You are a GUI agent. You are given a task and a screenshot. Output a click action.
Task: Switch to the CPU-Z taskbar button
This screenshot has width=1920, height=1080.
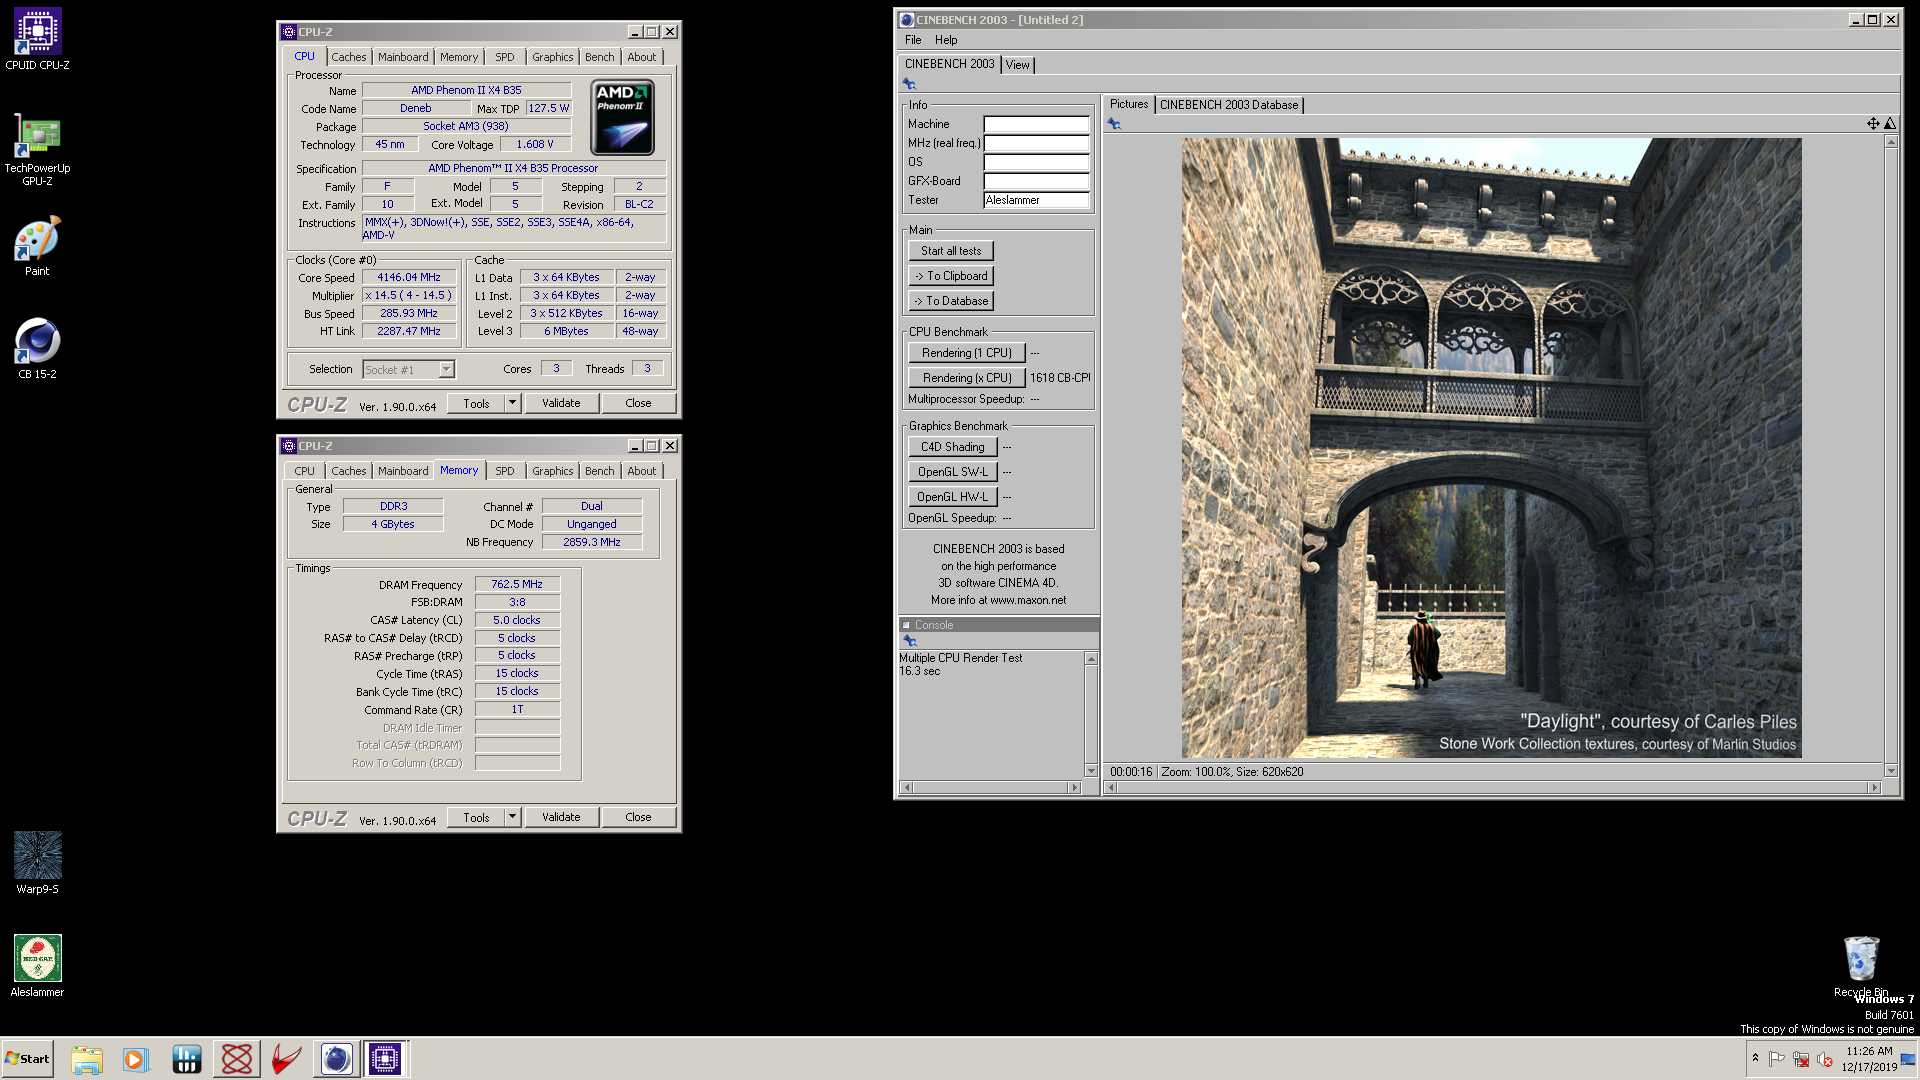pyautogui.click(x=385, y=1059)
